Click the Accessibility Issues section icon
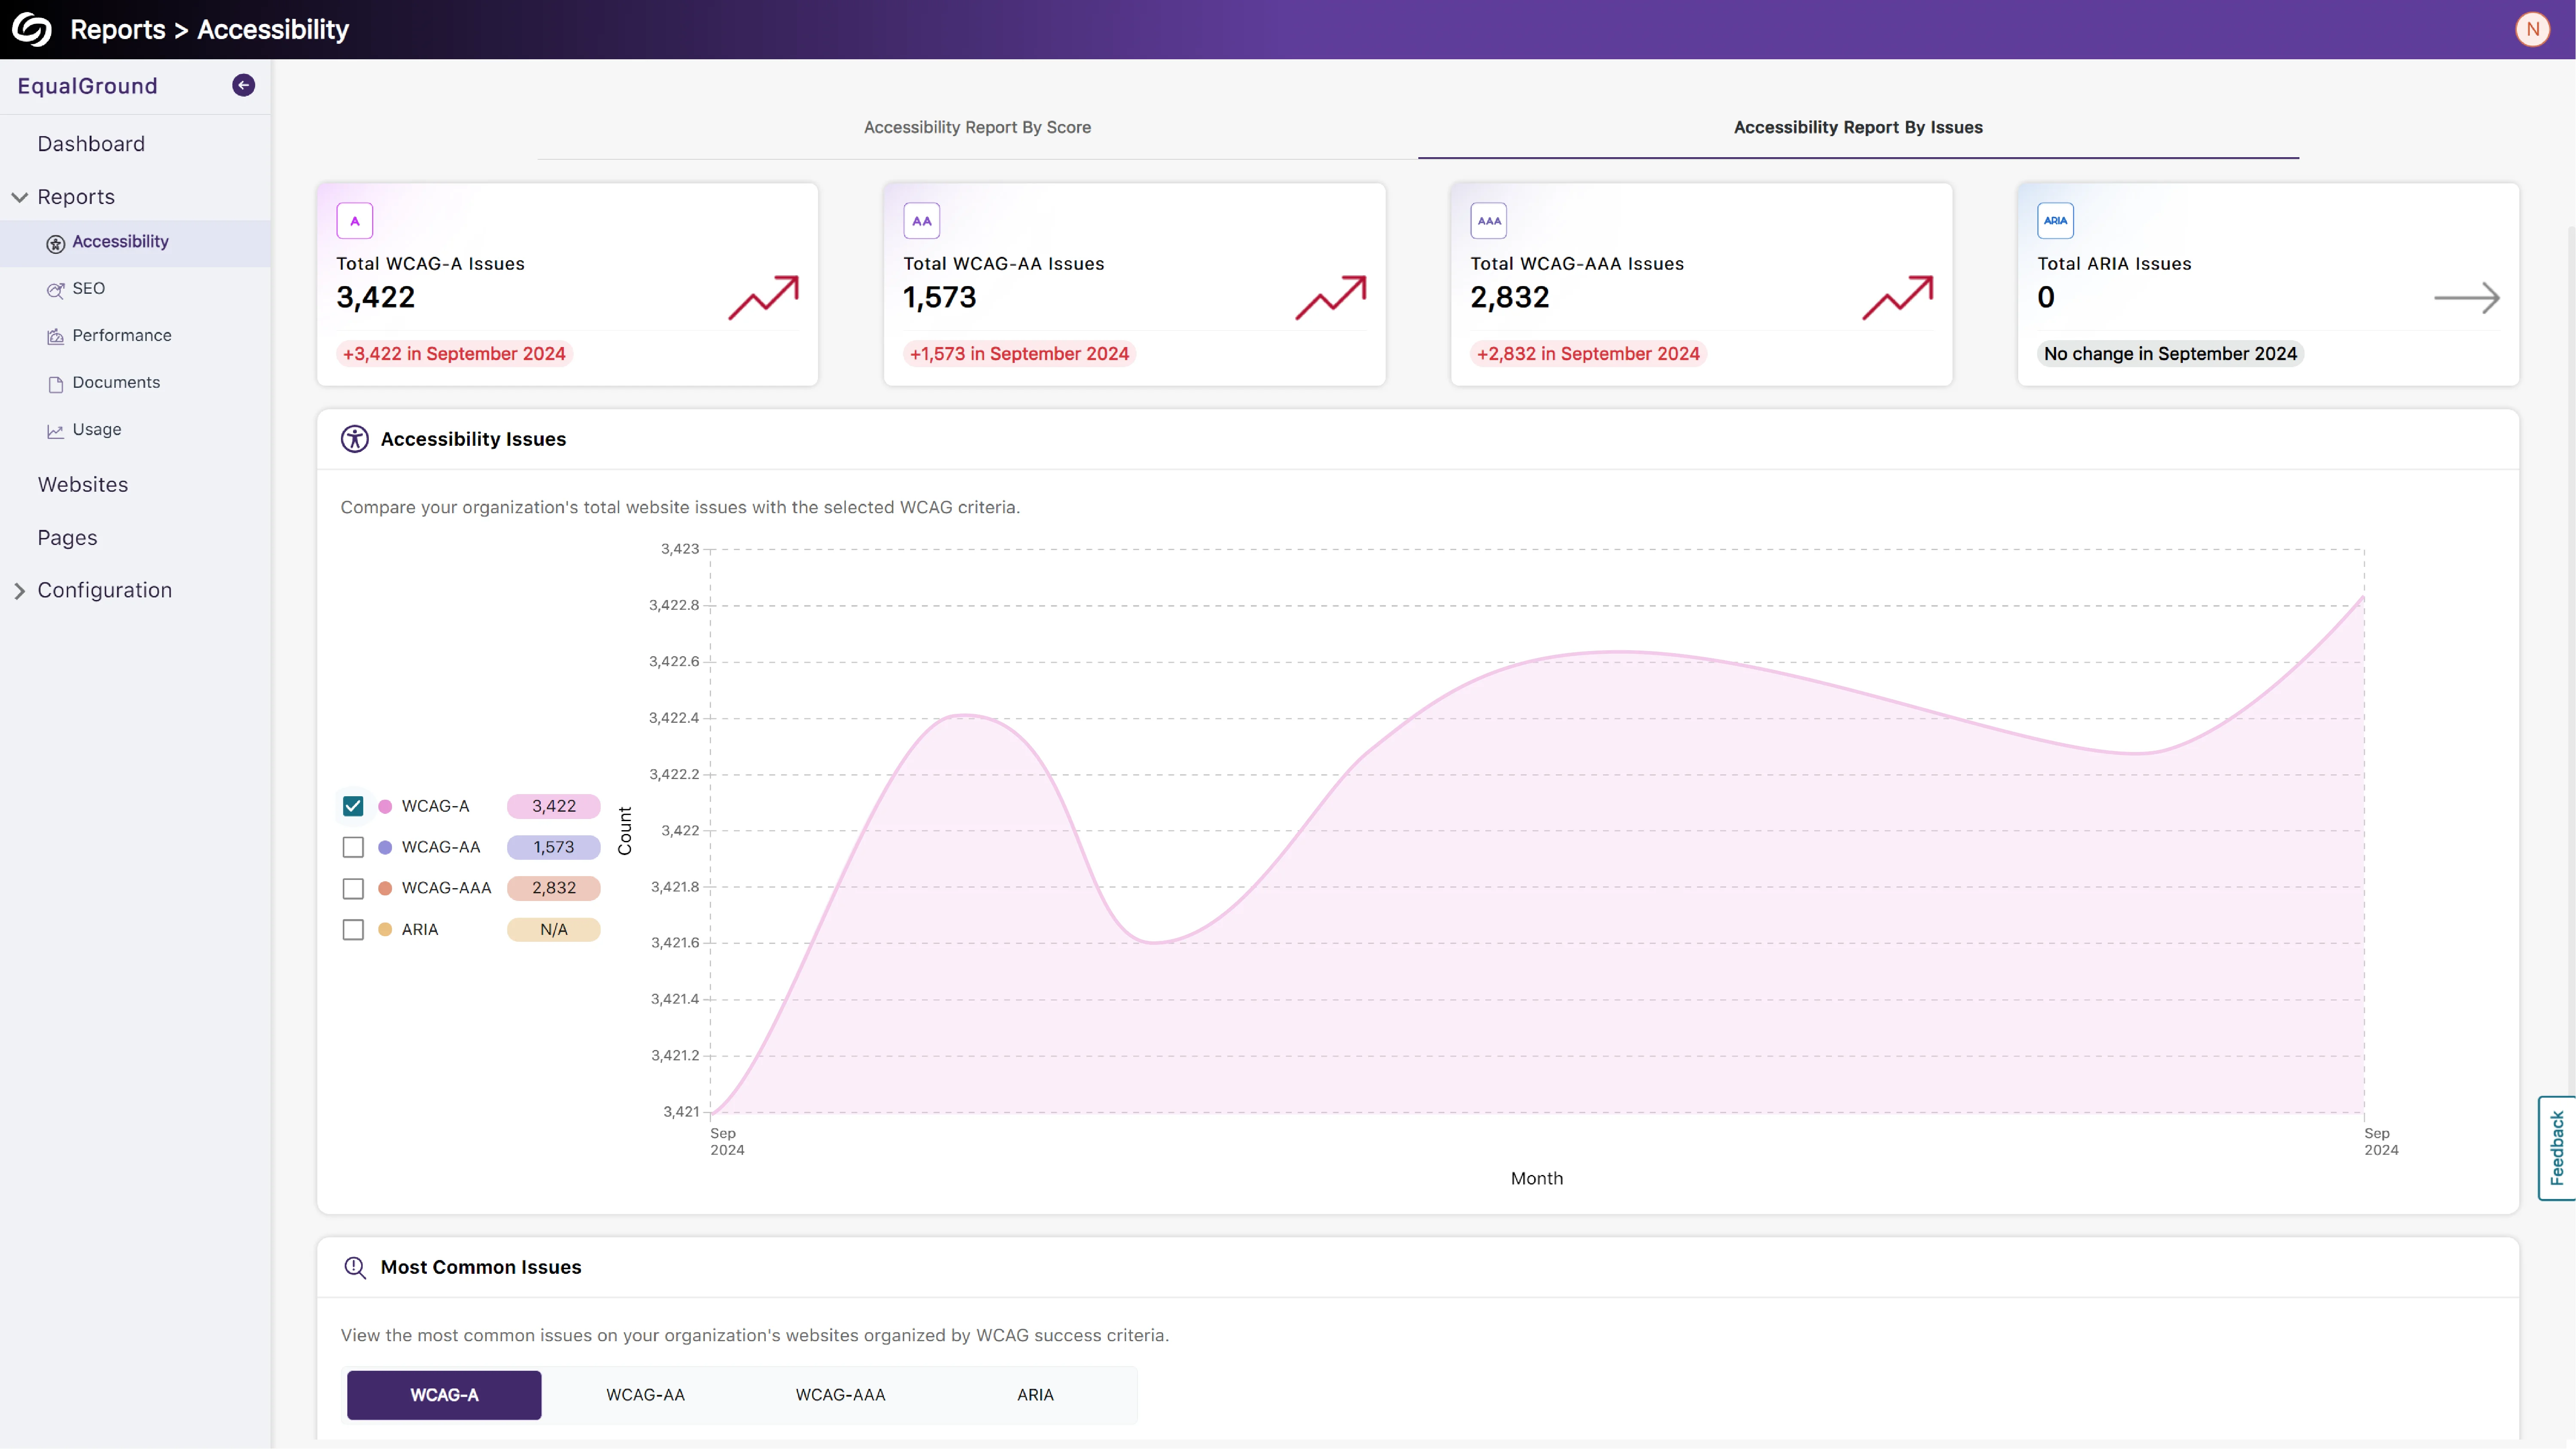The height and width of the screenshot is (1449, 2576). pos(355,439)
